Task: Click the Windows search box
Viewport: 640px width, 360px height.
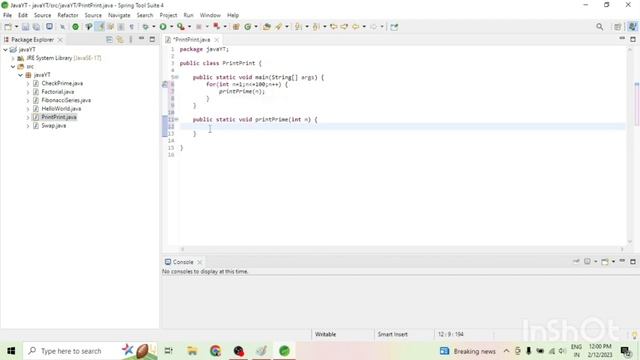Action: click(89, 351)
